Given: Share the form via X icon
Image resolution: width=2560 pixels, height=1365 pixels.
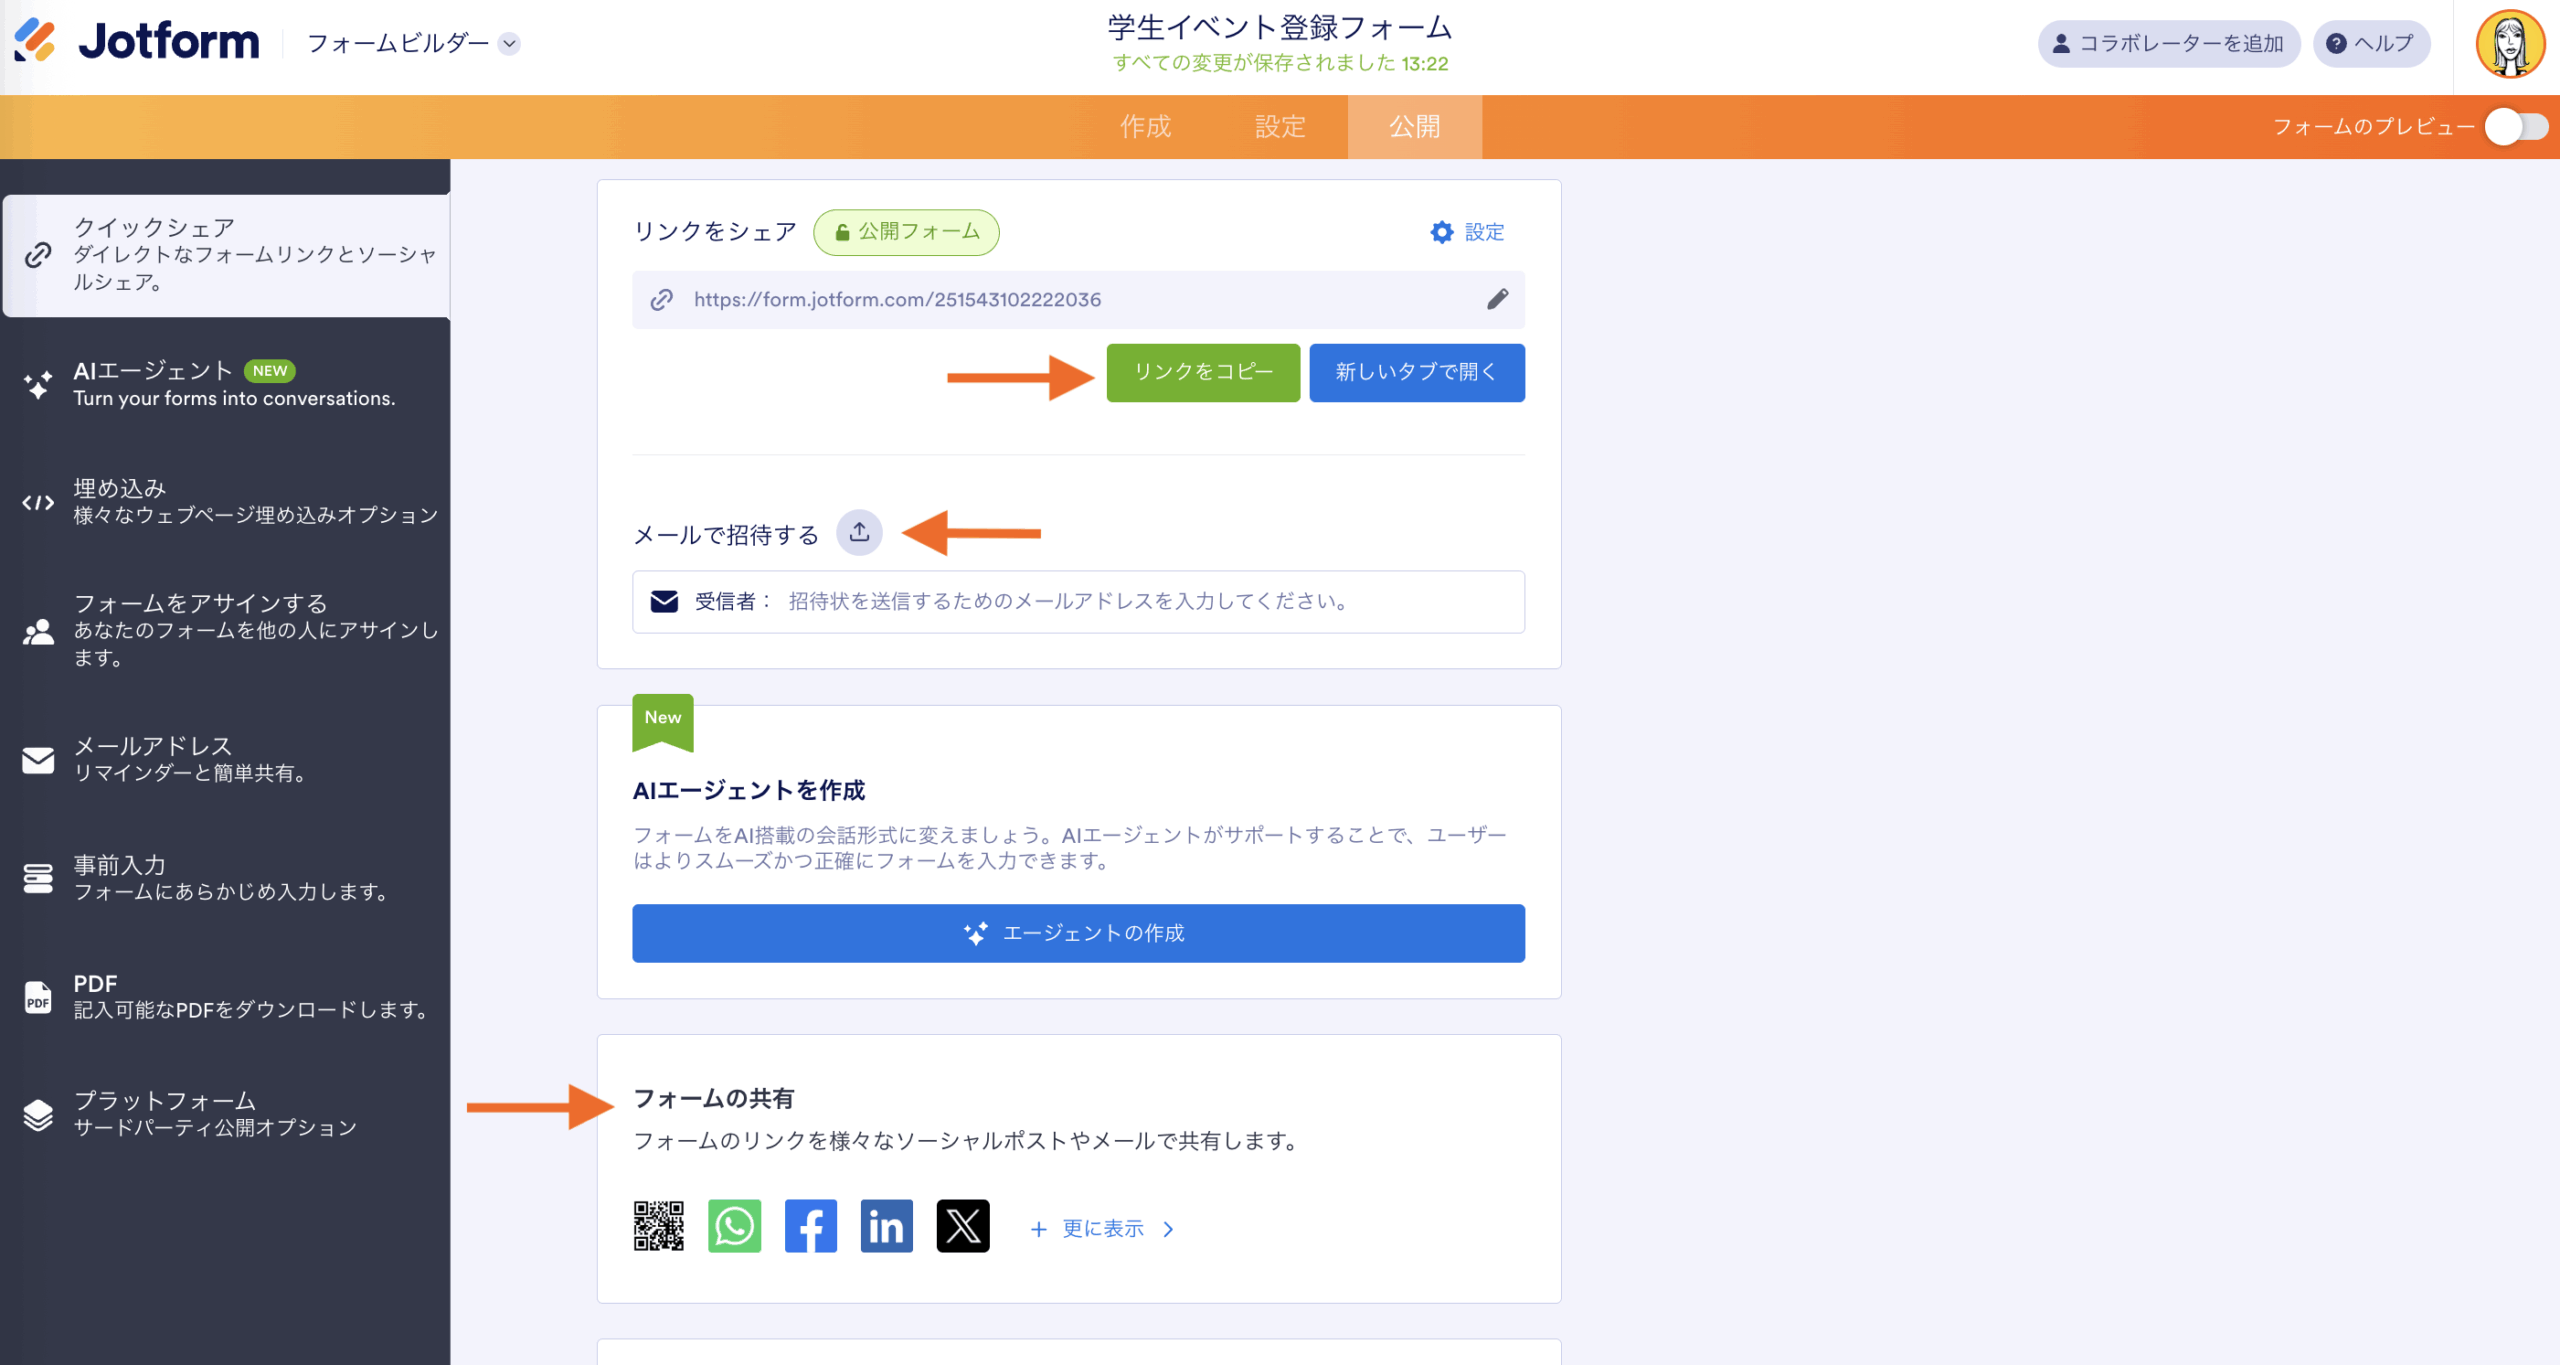Looking at the screenshot, I should 963,1226.
